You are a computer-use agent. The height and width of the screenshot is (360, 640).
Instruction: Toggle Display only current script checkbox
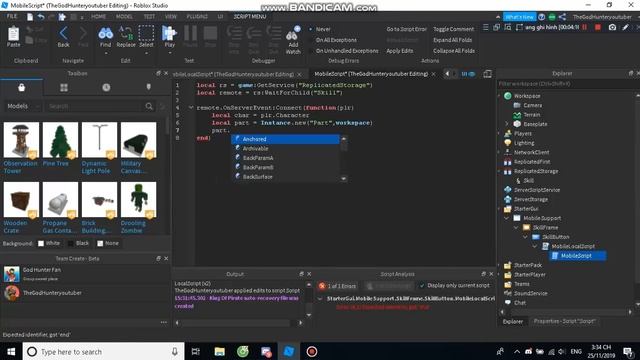(x=422, y=286)
